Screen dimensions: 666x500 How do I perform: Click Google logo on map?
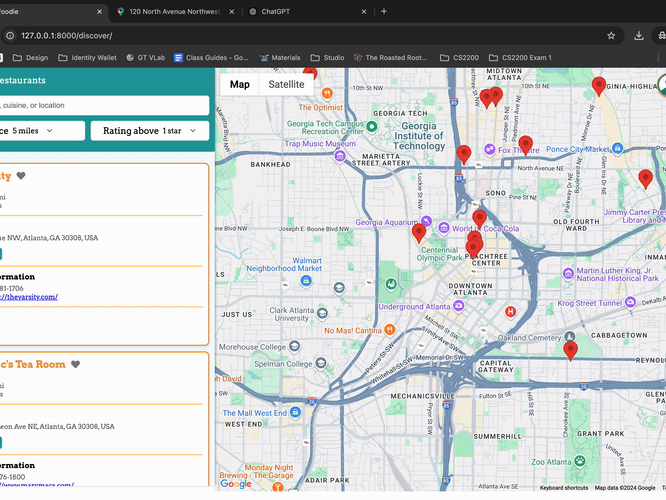click(x=236, y=484)
